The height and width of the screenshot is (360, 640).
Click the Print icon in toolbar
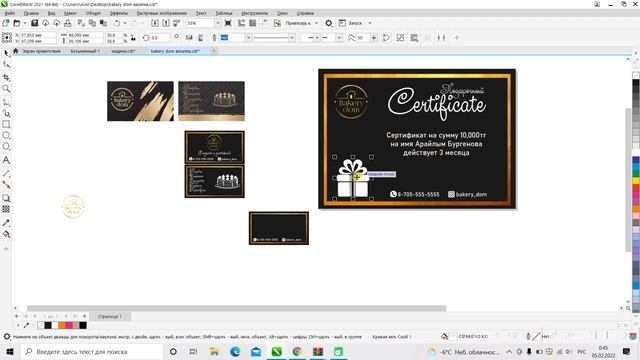(68, 23)
